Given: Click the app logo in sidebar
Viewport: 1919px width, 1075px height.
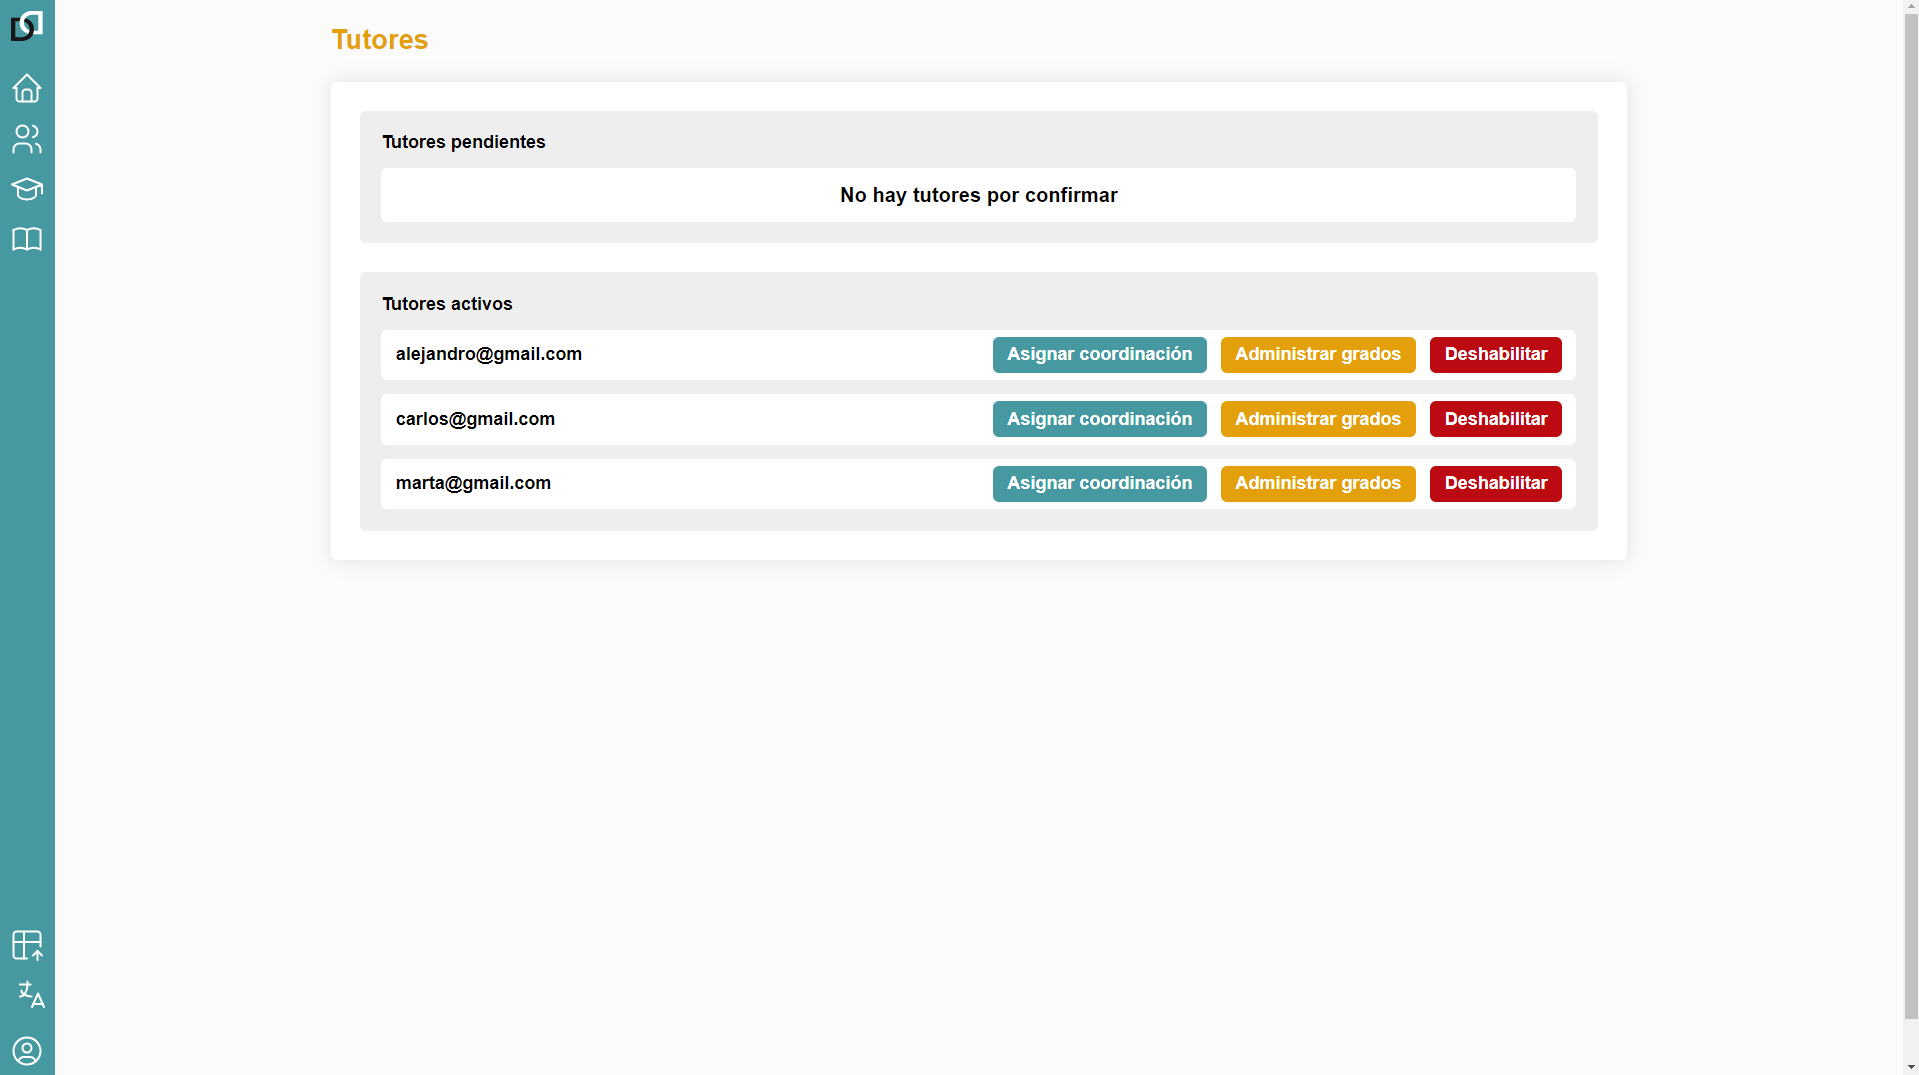Looking at the screenshot, I should click(27, 26).
